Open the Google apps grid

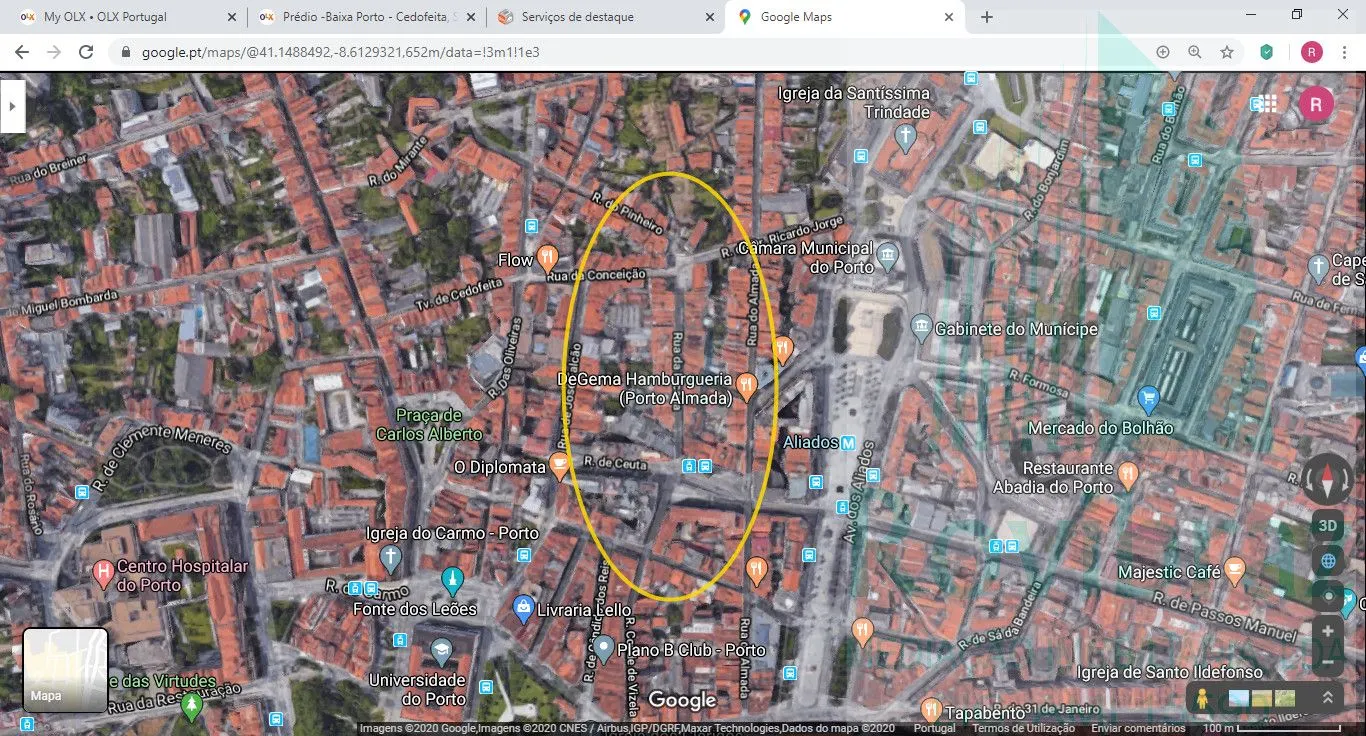[x=1267, y=104]
